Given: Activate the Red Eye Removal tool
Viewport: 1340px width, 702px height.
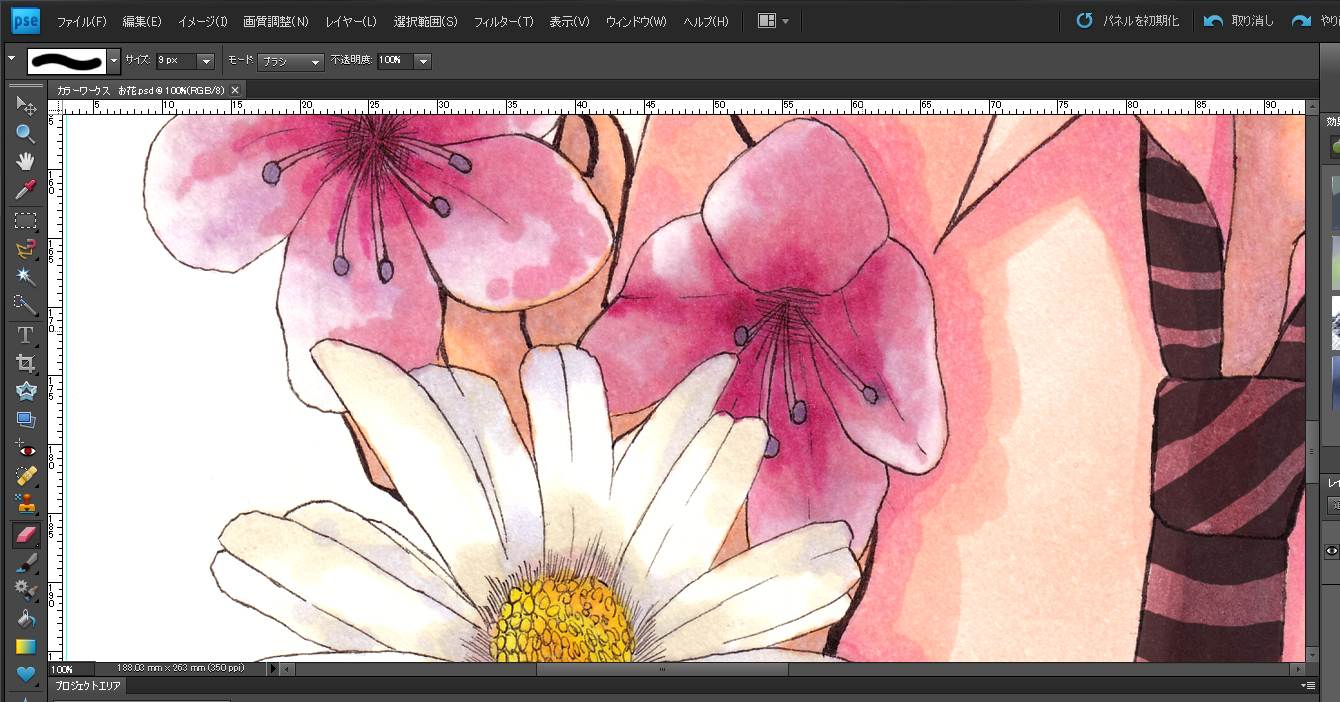Looking at the screenshot, I should [25, 449].
